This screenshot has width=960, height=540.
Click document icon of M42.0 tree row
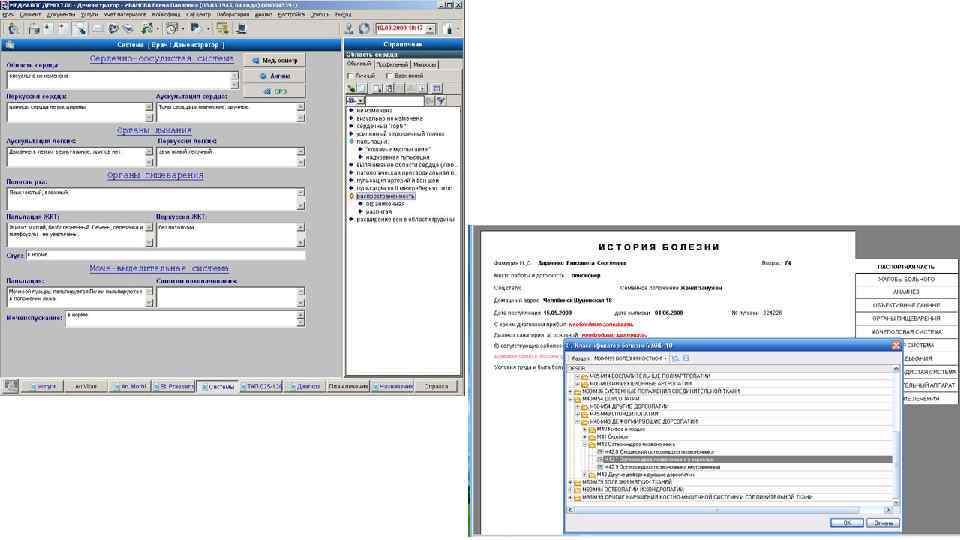tap(600, 452)
